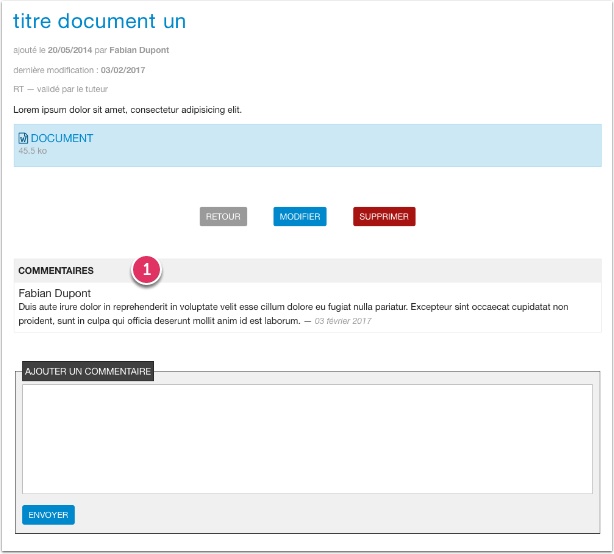This screenshot has height=554, width=614.
Task: Open the DOCUMENT file link
Action: pyautogui.click(x=62, y=138)
